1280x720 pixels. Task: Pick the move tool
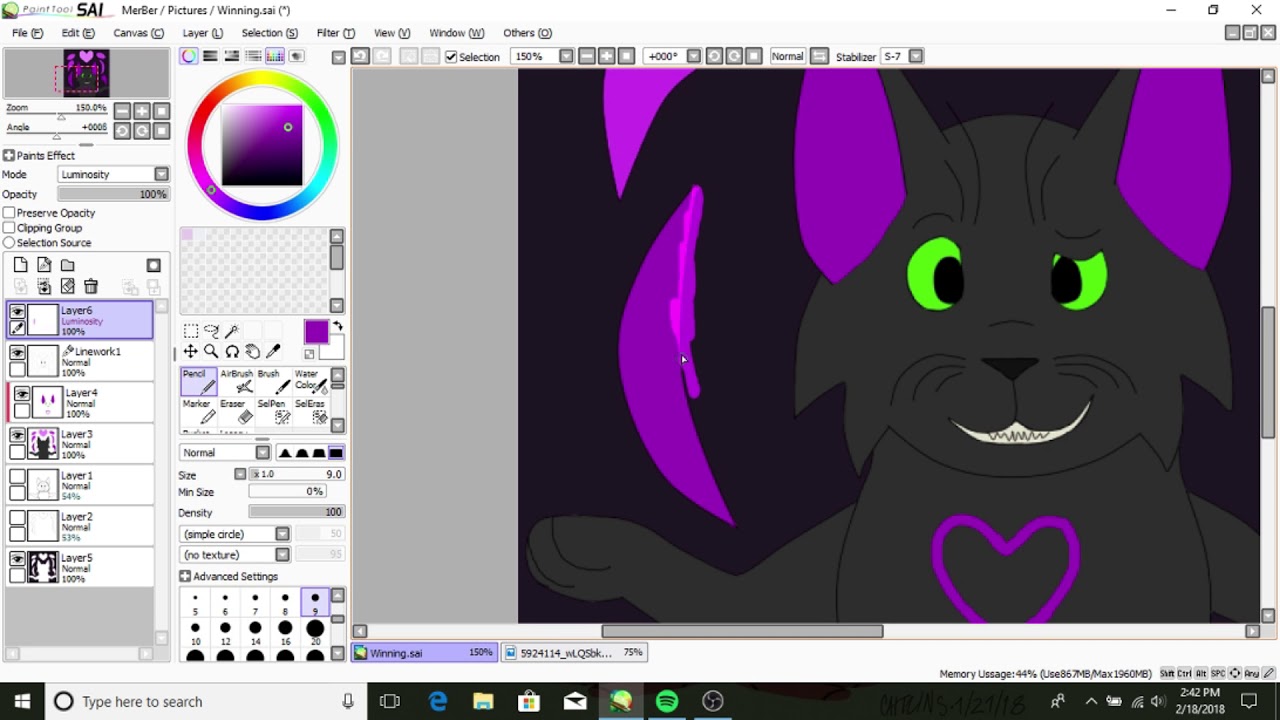pyautogui.click(x=190, y=351)
